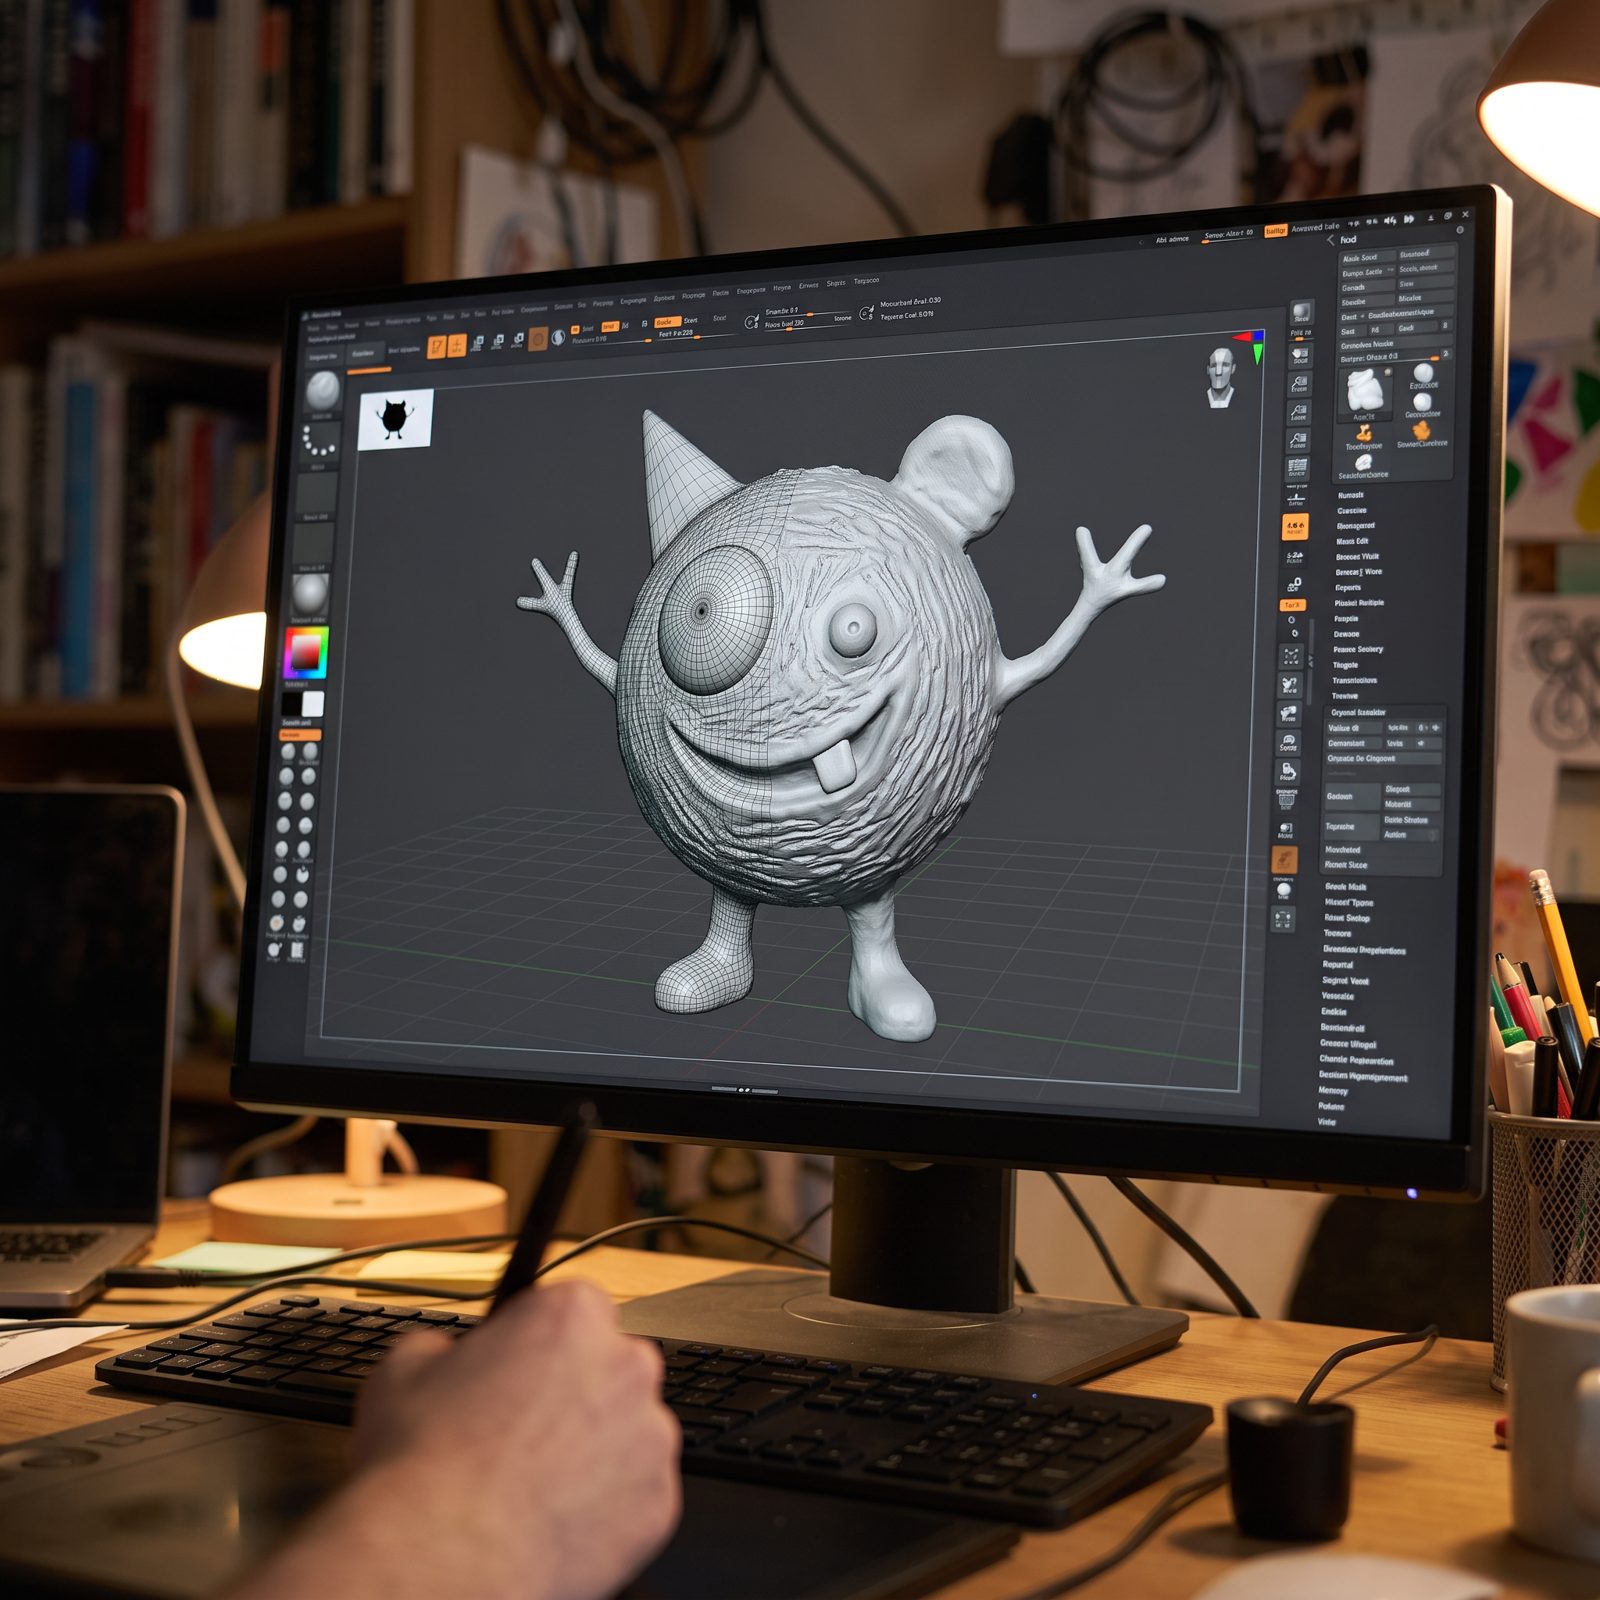Screen dimensions: 1600x1600
Task: Toggle the orange 'TorX' symmetry button
Action: [1292, 605]
